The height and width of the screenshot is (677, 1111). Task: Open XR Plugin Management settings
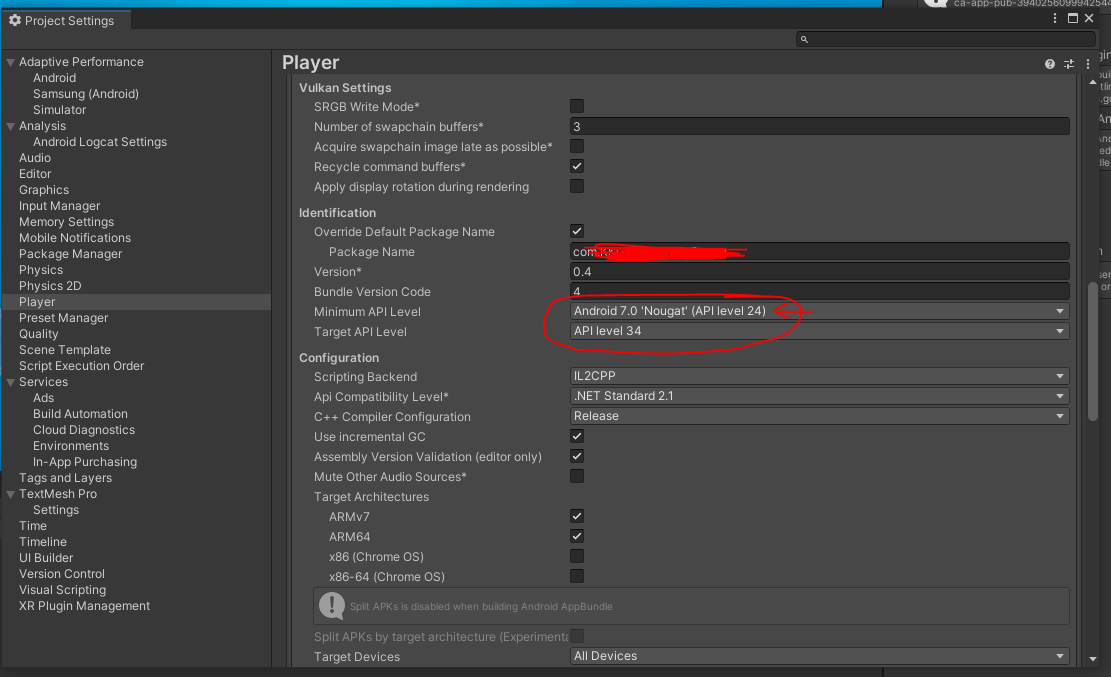point(84,606)
